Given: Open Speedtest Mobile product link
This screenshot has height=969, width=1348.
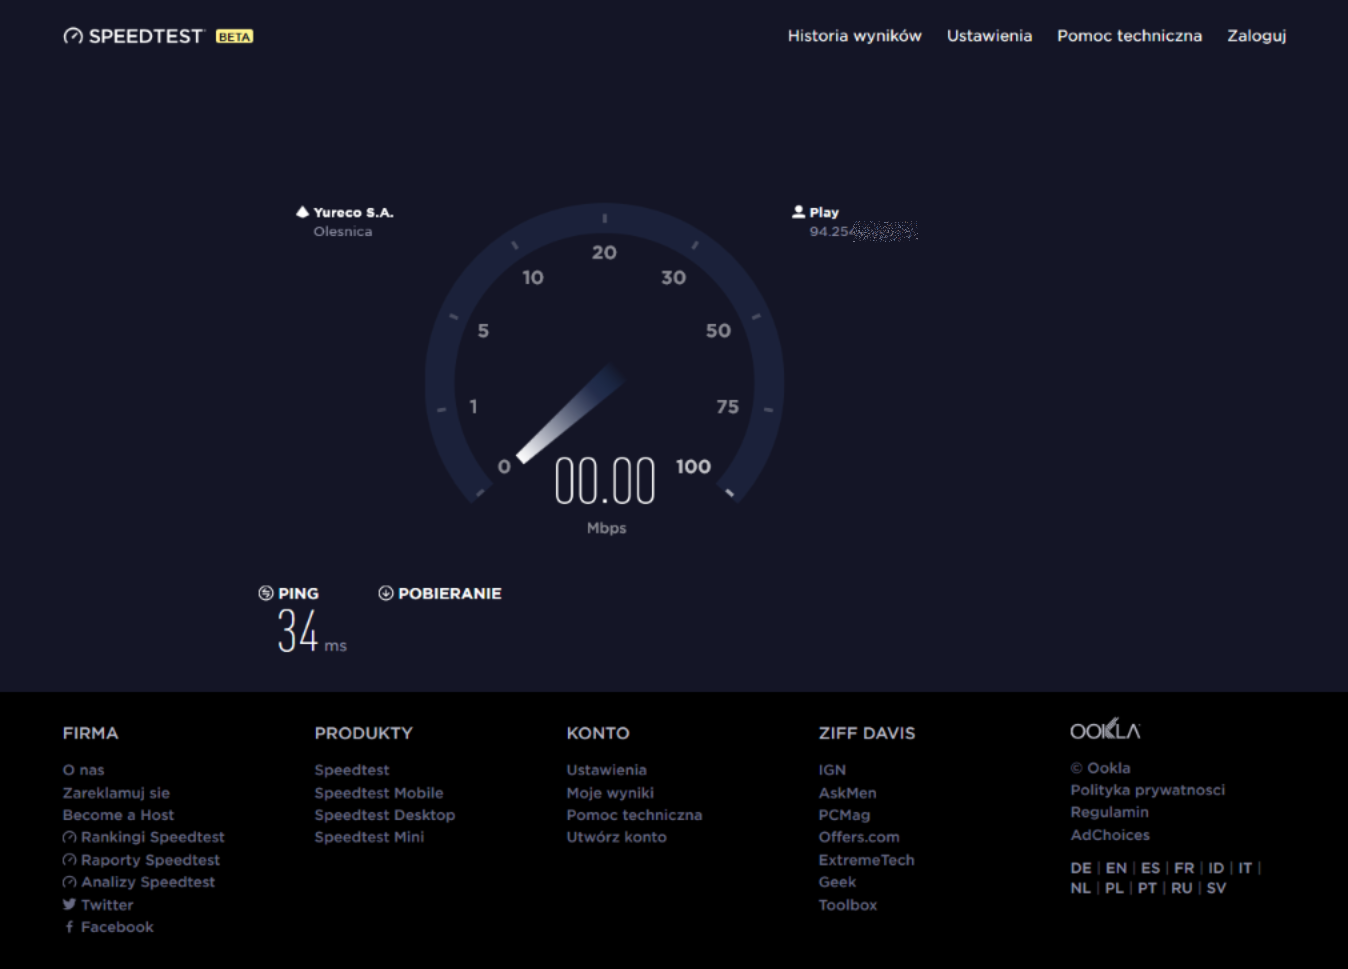Looking at the screenshot, I should click(378, 793).
